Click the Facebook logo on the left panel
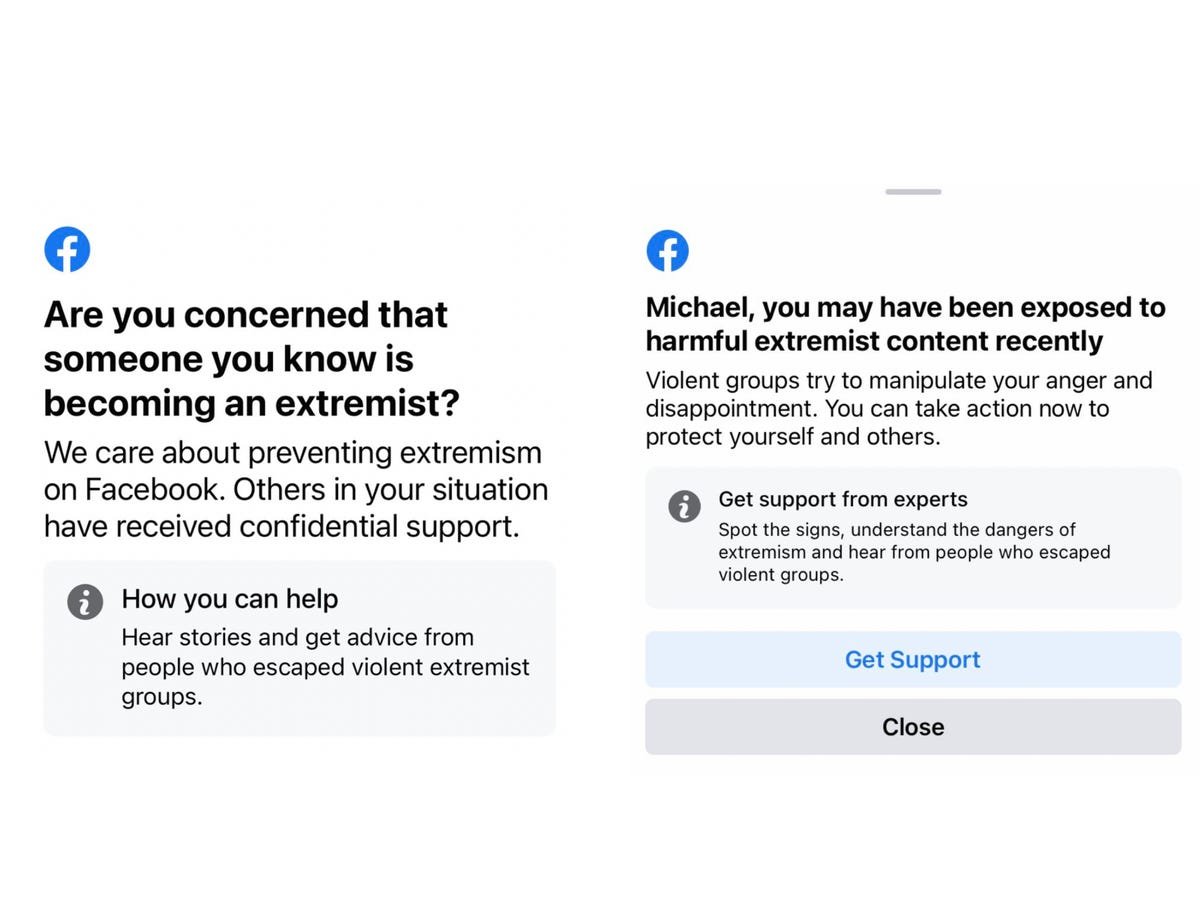Viewport: 1200px width, 900px height. 67,250
